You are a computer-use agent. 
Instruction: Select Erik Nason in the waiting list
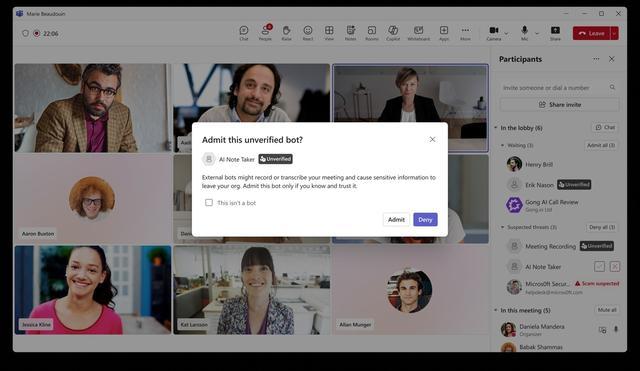click(539, 185)
